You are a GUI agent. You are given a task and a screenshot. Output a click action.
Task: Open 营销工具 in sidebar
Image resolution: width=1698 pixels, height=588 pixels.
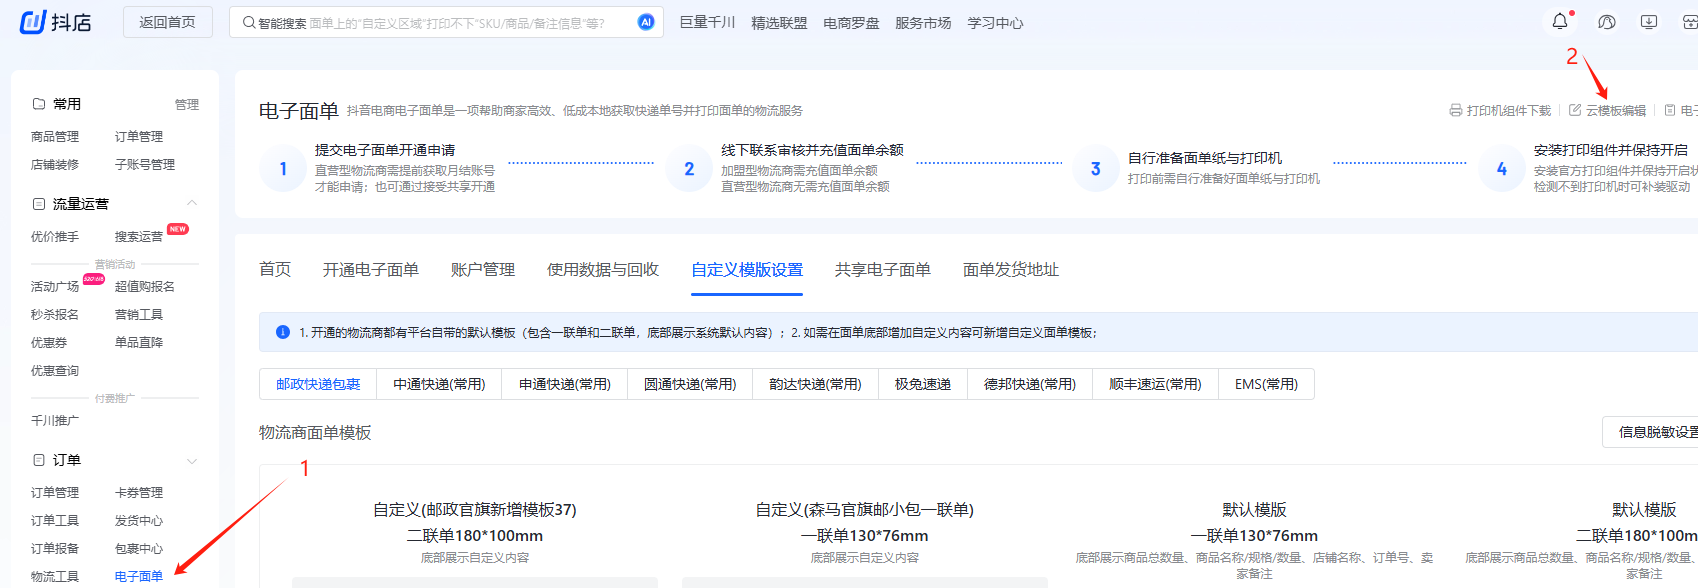point(139,314)
